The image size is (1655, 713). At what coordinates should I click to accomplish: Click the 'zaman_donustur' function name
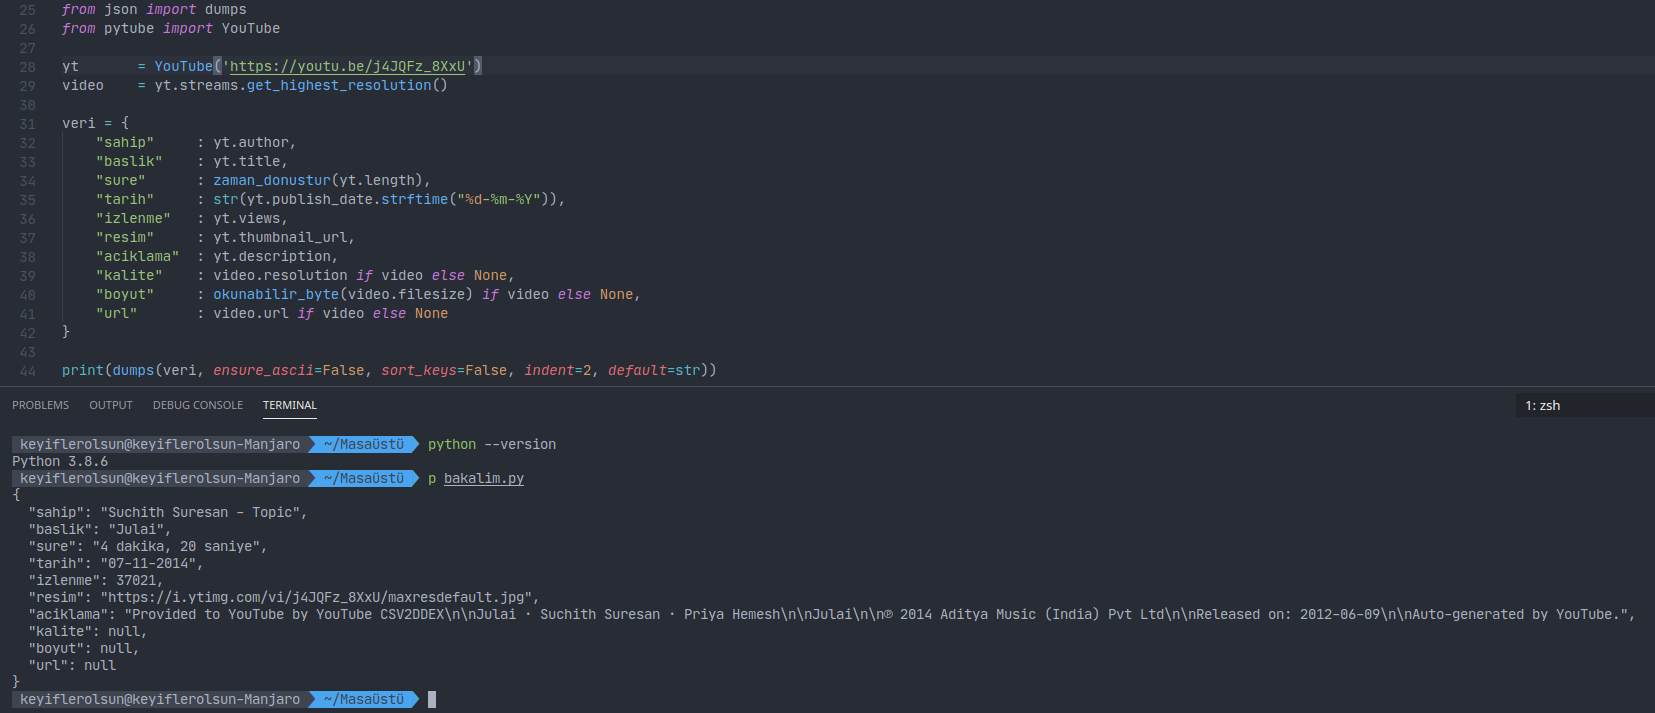point(272,180)
